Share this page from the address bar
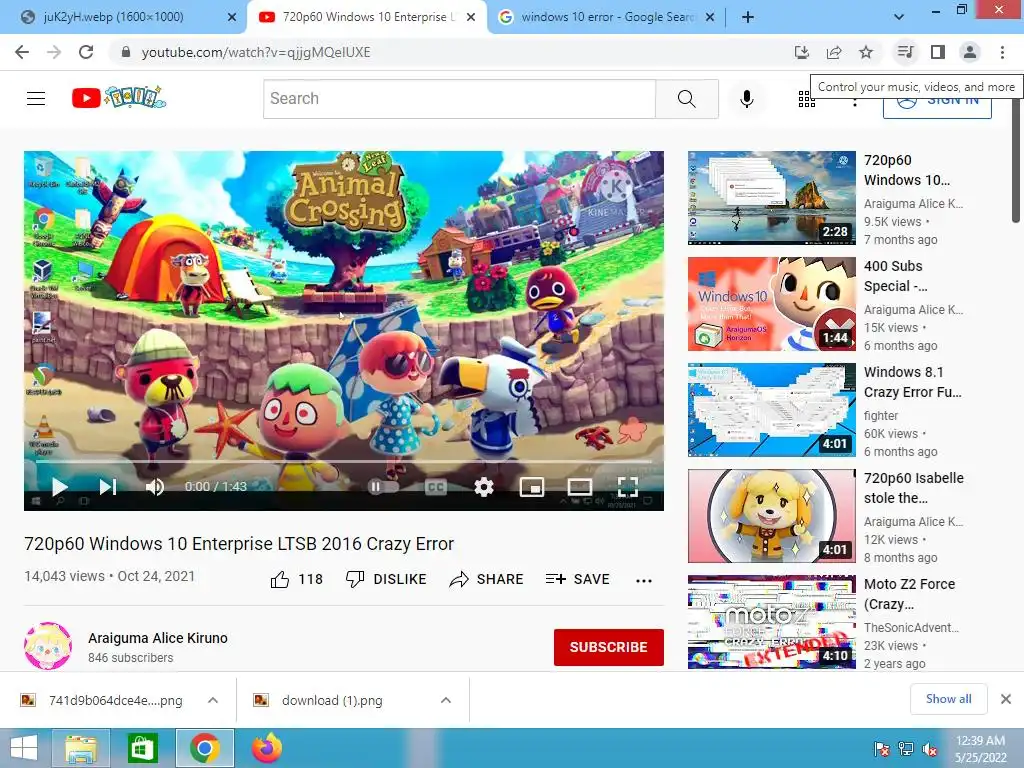Image resolution: width=1024 pixels, height=768 pixels. 834,52
